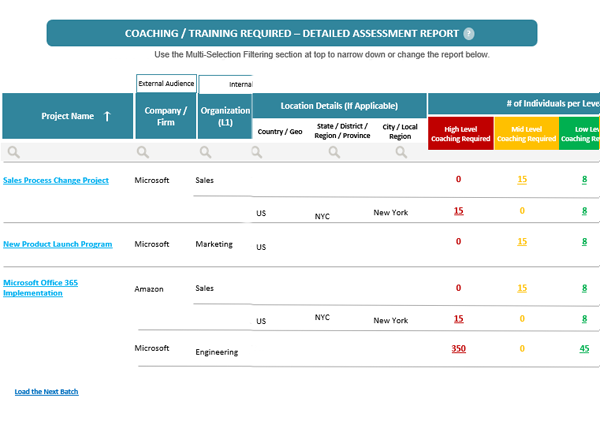Screen dimensions: 600x425
Task: Click the search icon under Country / Geo column
Action: [x=257, y=152]
